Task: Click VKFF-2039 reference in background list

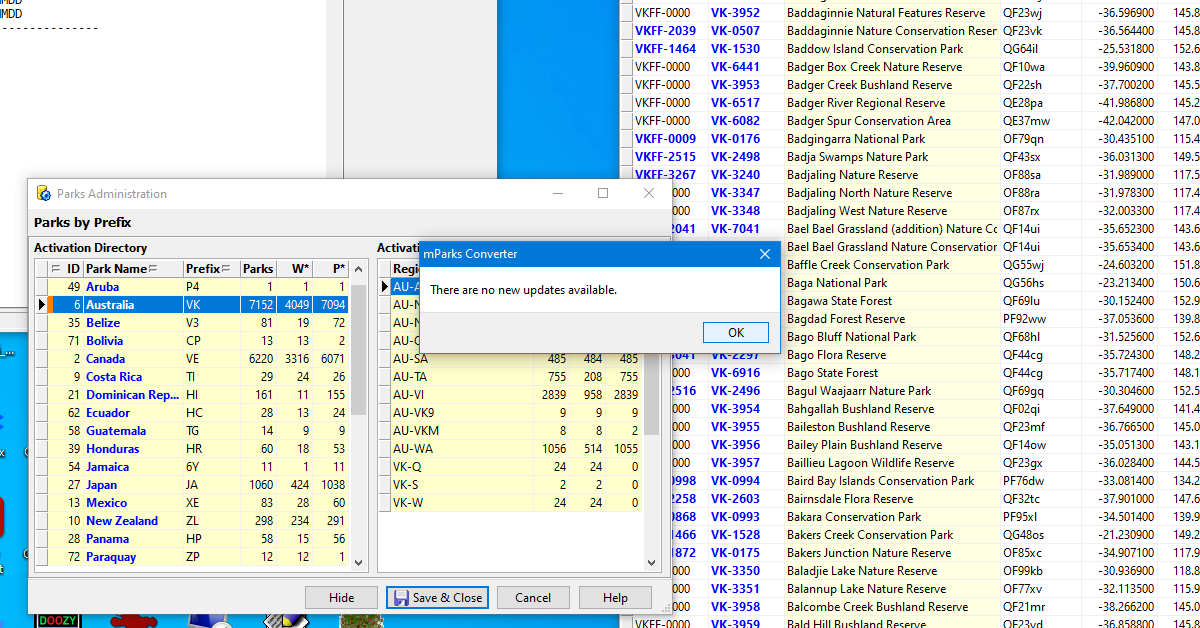Action: point(665,31)
